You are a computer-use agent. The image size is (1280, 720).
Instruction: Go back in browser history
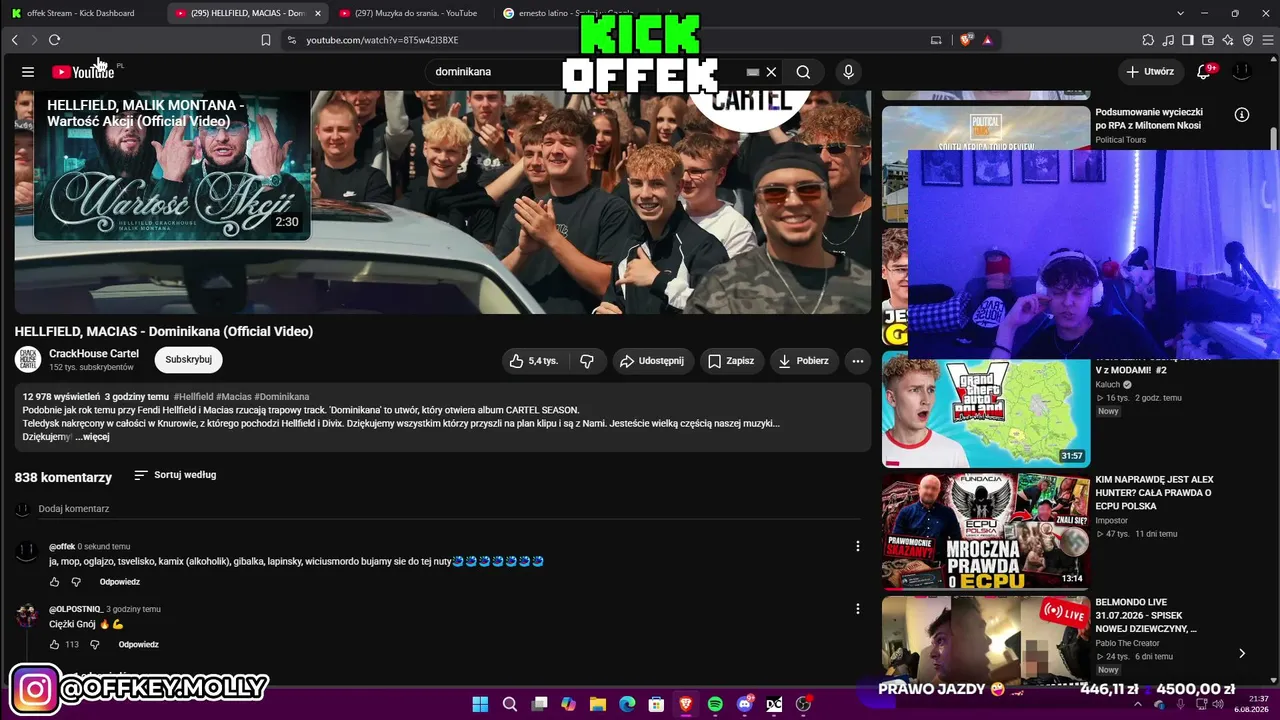tap(15, 40)
